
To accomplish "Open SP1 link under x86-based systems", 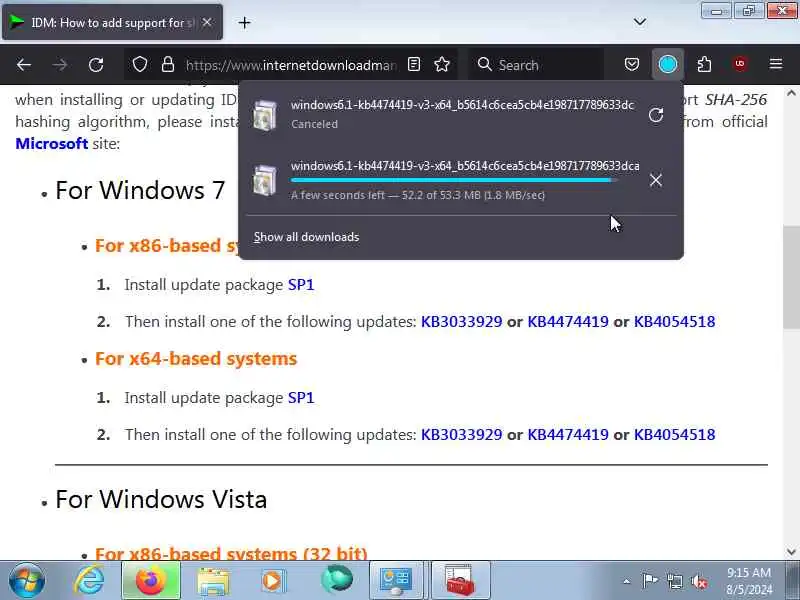I will click(301, 285).
